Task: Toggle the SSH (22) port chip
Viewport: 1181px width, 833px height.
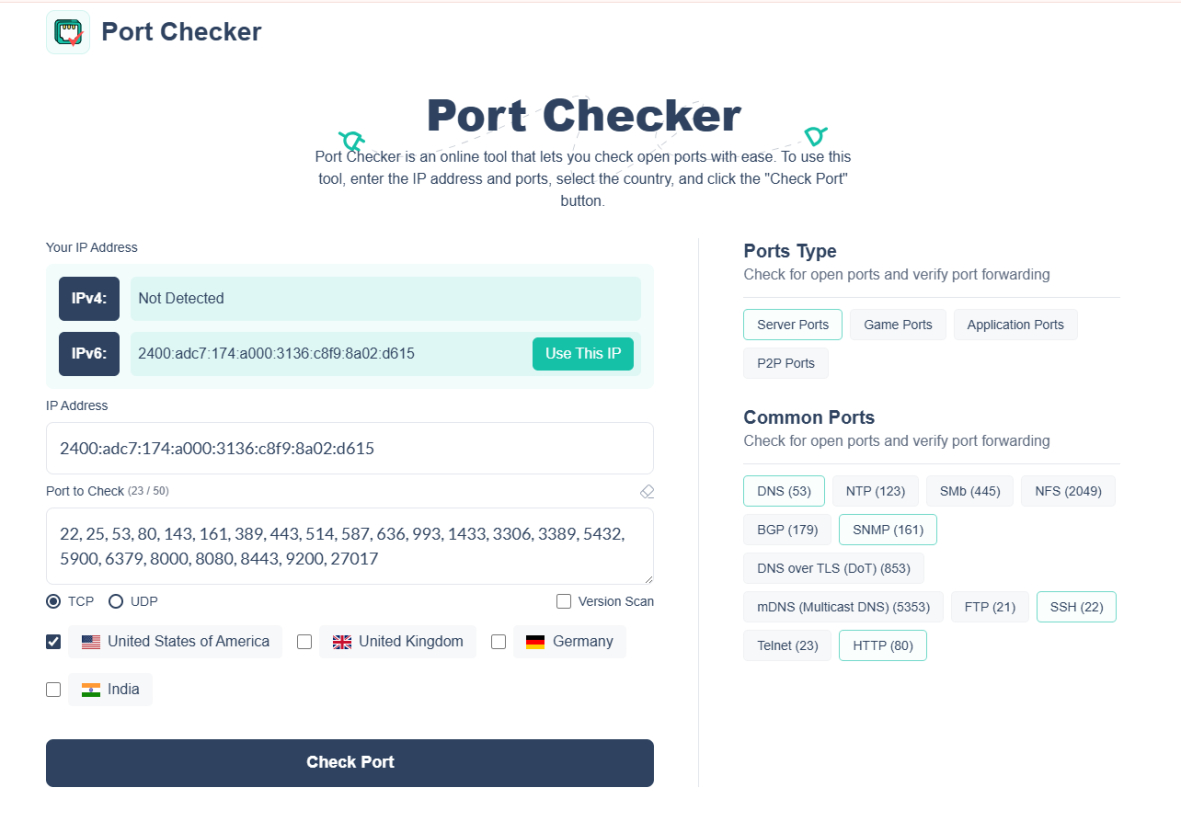Action: pyautogui.click(x=1076, y=607)
